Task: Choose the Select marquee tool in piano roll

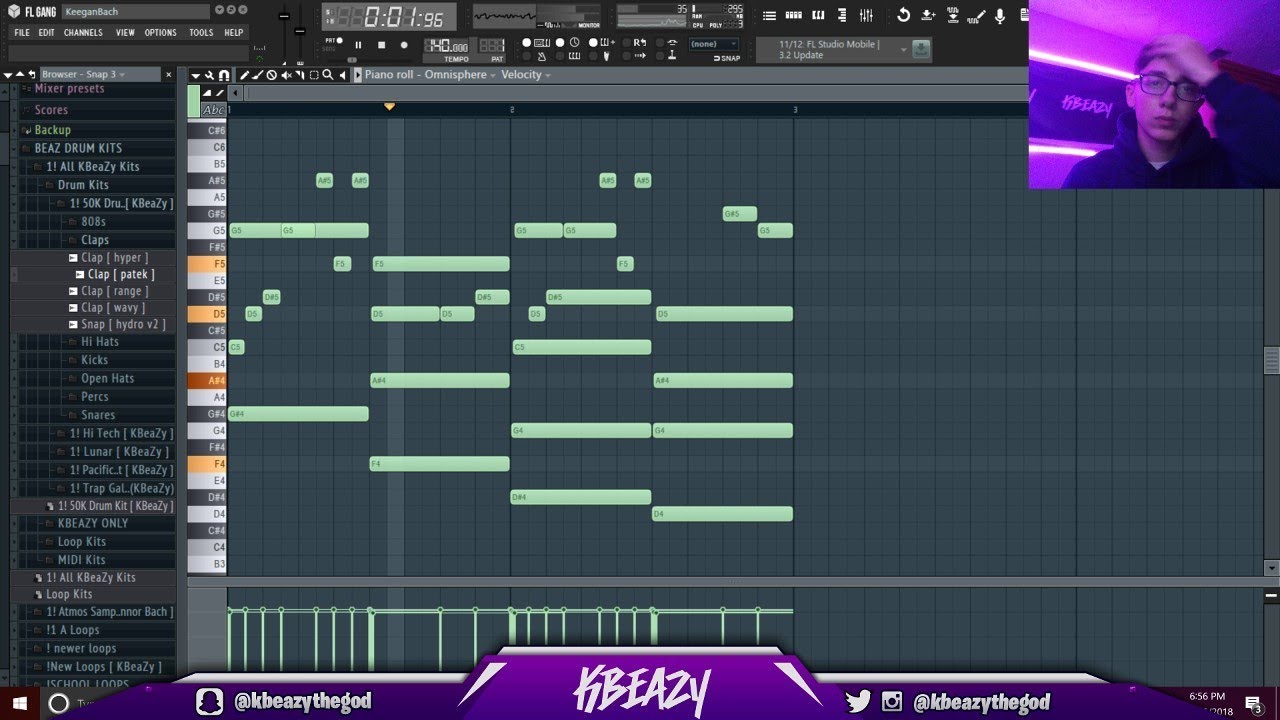Action: pos(314,75)
